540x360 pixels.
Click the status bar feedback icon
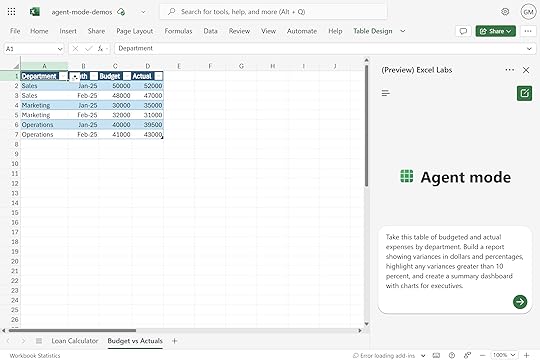[467, 355]
